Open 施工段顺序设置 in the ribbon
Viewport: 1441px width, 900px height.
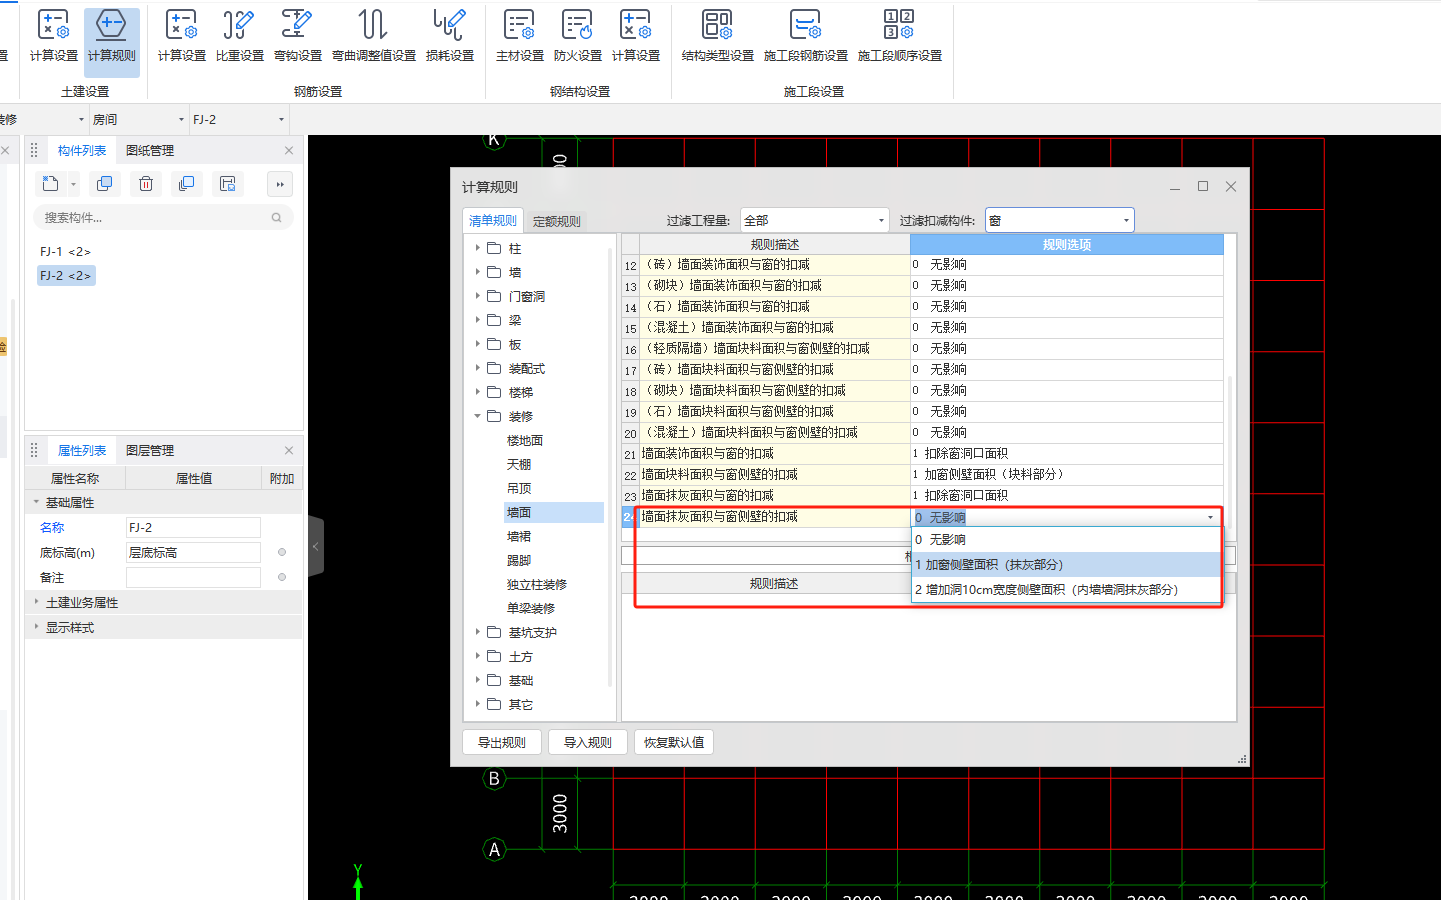(x=900, y=36)
